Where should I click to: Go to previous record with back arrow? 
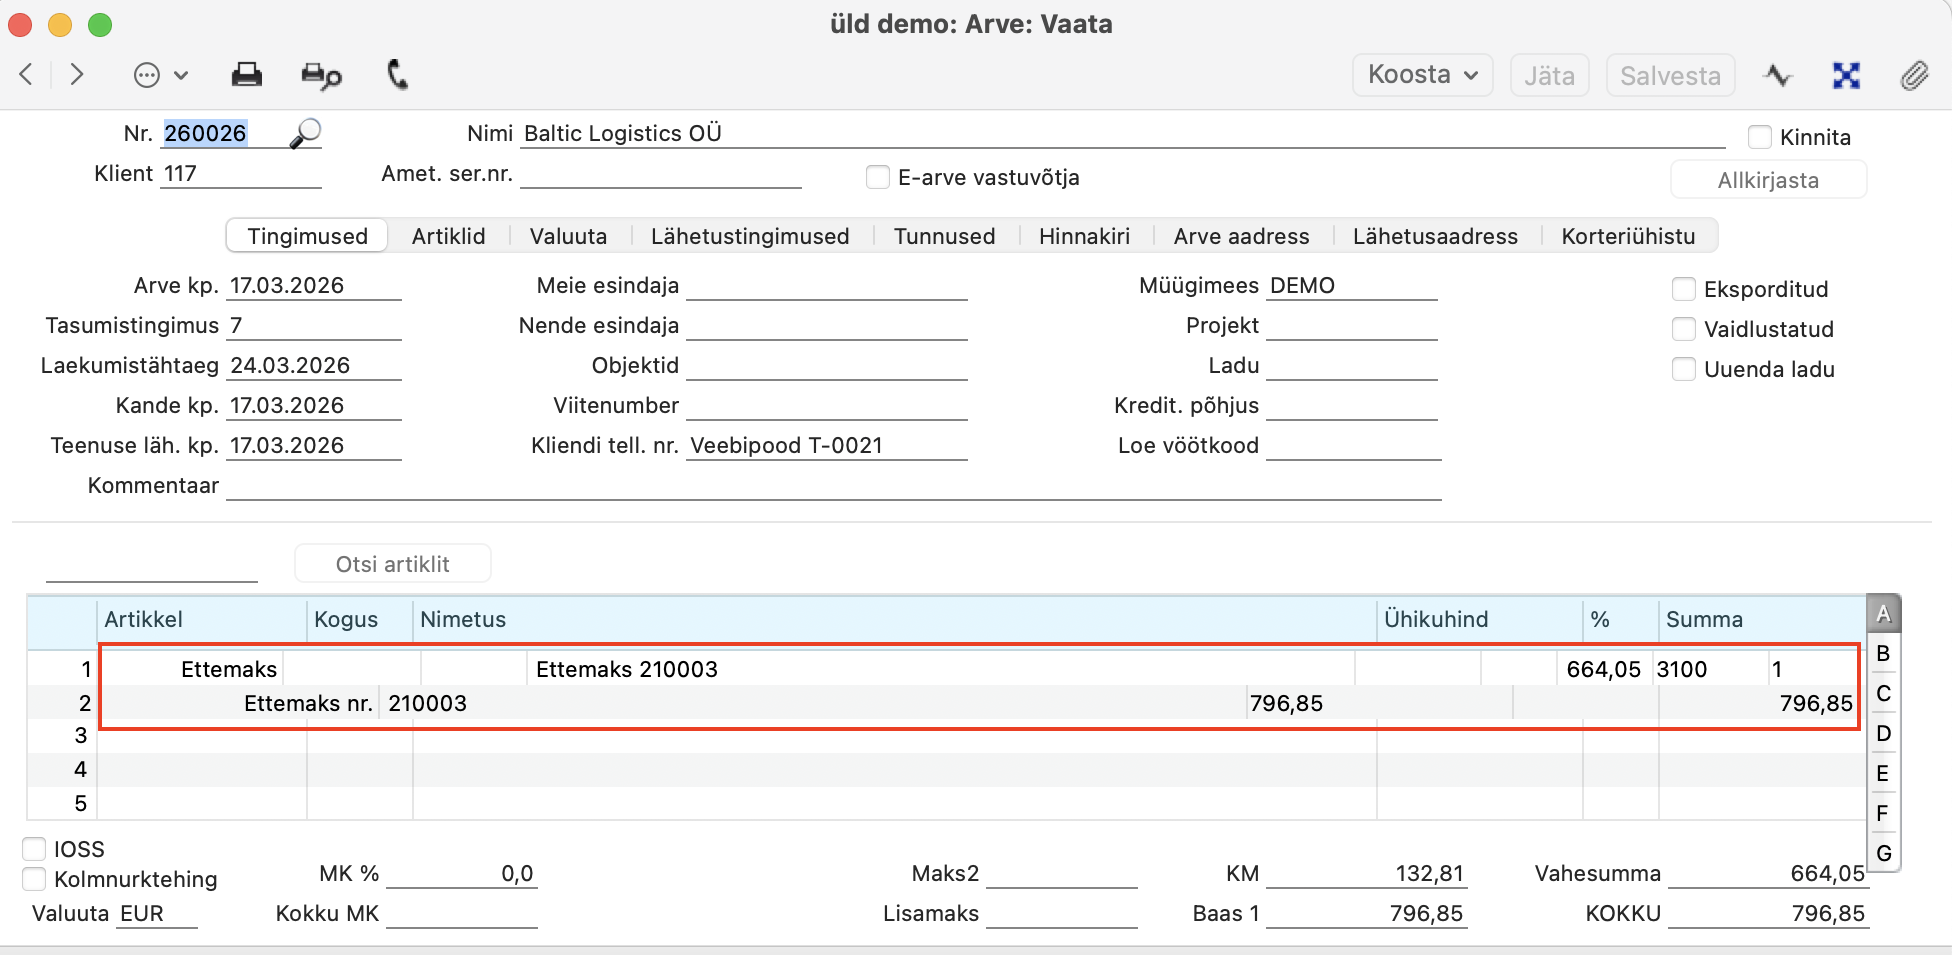point(27,75)
